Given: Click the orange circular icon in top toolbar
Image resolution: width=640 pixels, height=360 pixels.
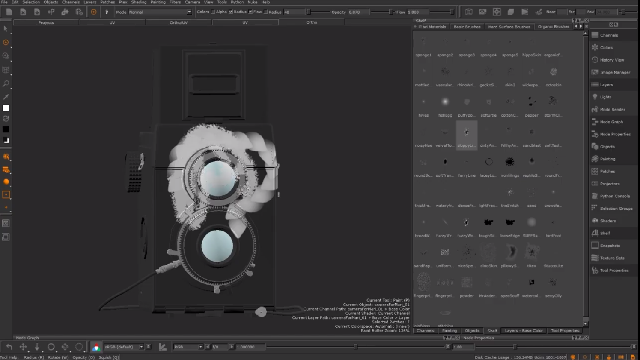Looking at the screenshot, I should [93, 12].
